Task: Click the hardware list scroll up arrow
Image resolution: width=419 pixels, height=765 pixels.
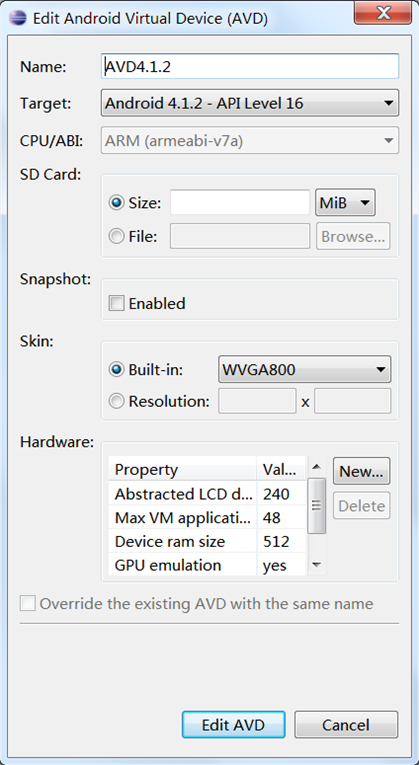Action: [x=317, y=467]
